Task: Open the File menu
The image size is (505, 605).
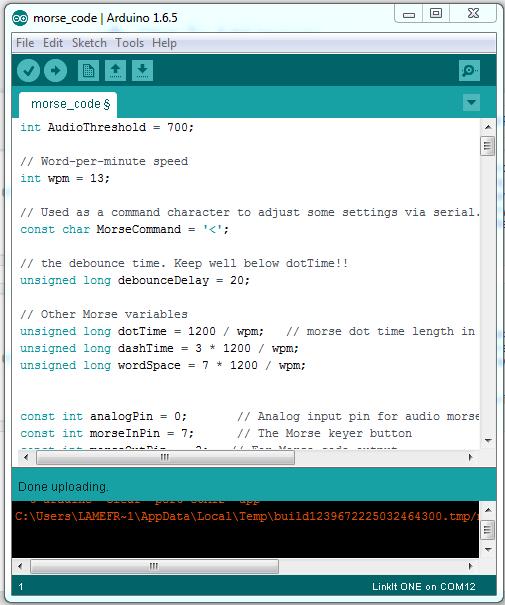Action: pyautogui.click(x=25, y=43)
